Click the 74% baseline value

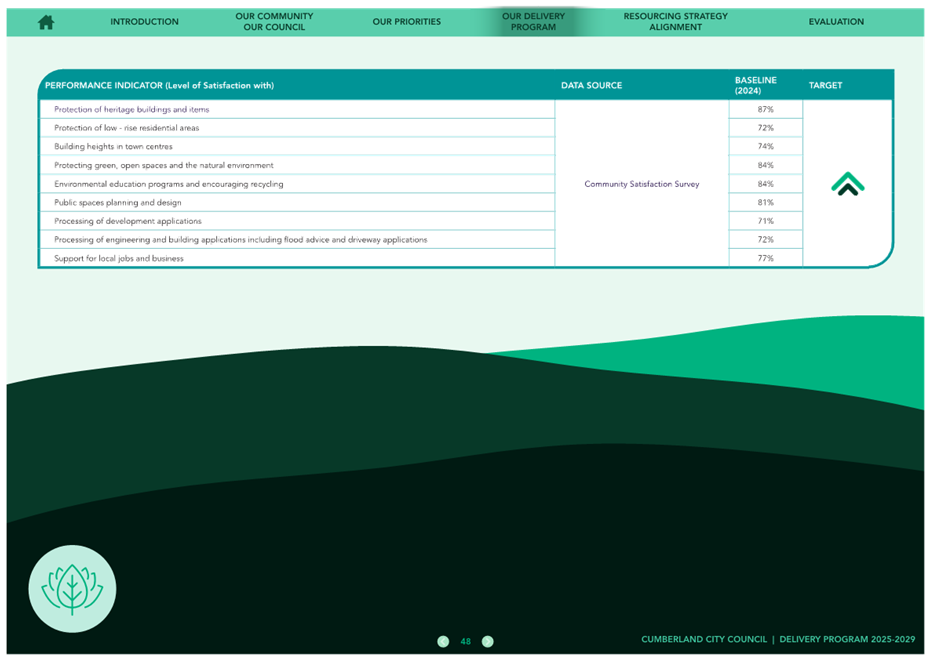pos(765,146)
